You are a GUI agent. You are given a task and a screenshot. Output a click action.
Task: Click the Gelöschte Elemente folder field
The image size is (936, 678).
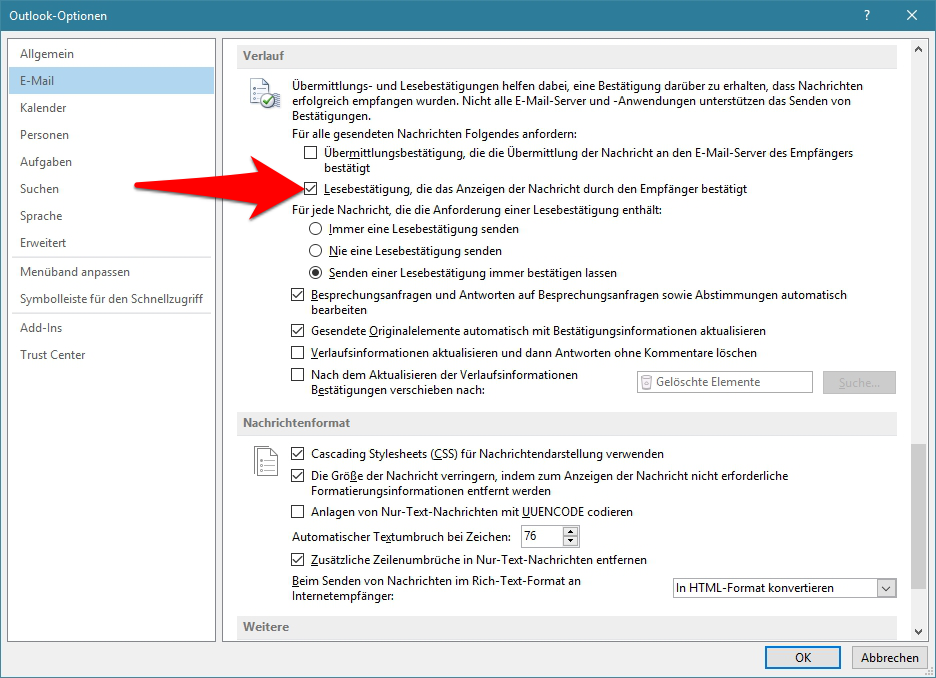pyautogui.click(x=725, y=382)
